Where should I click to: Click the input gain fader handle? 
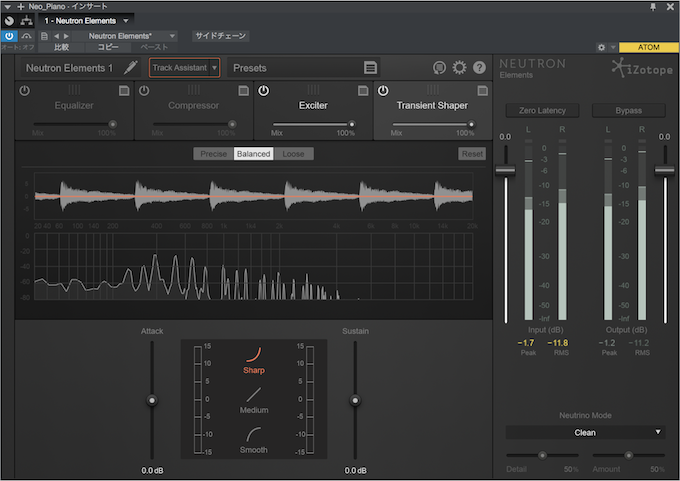point(505,170)
